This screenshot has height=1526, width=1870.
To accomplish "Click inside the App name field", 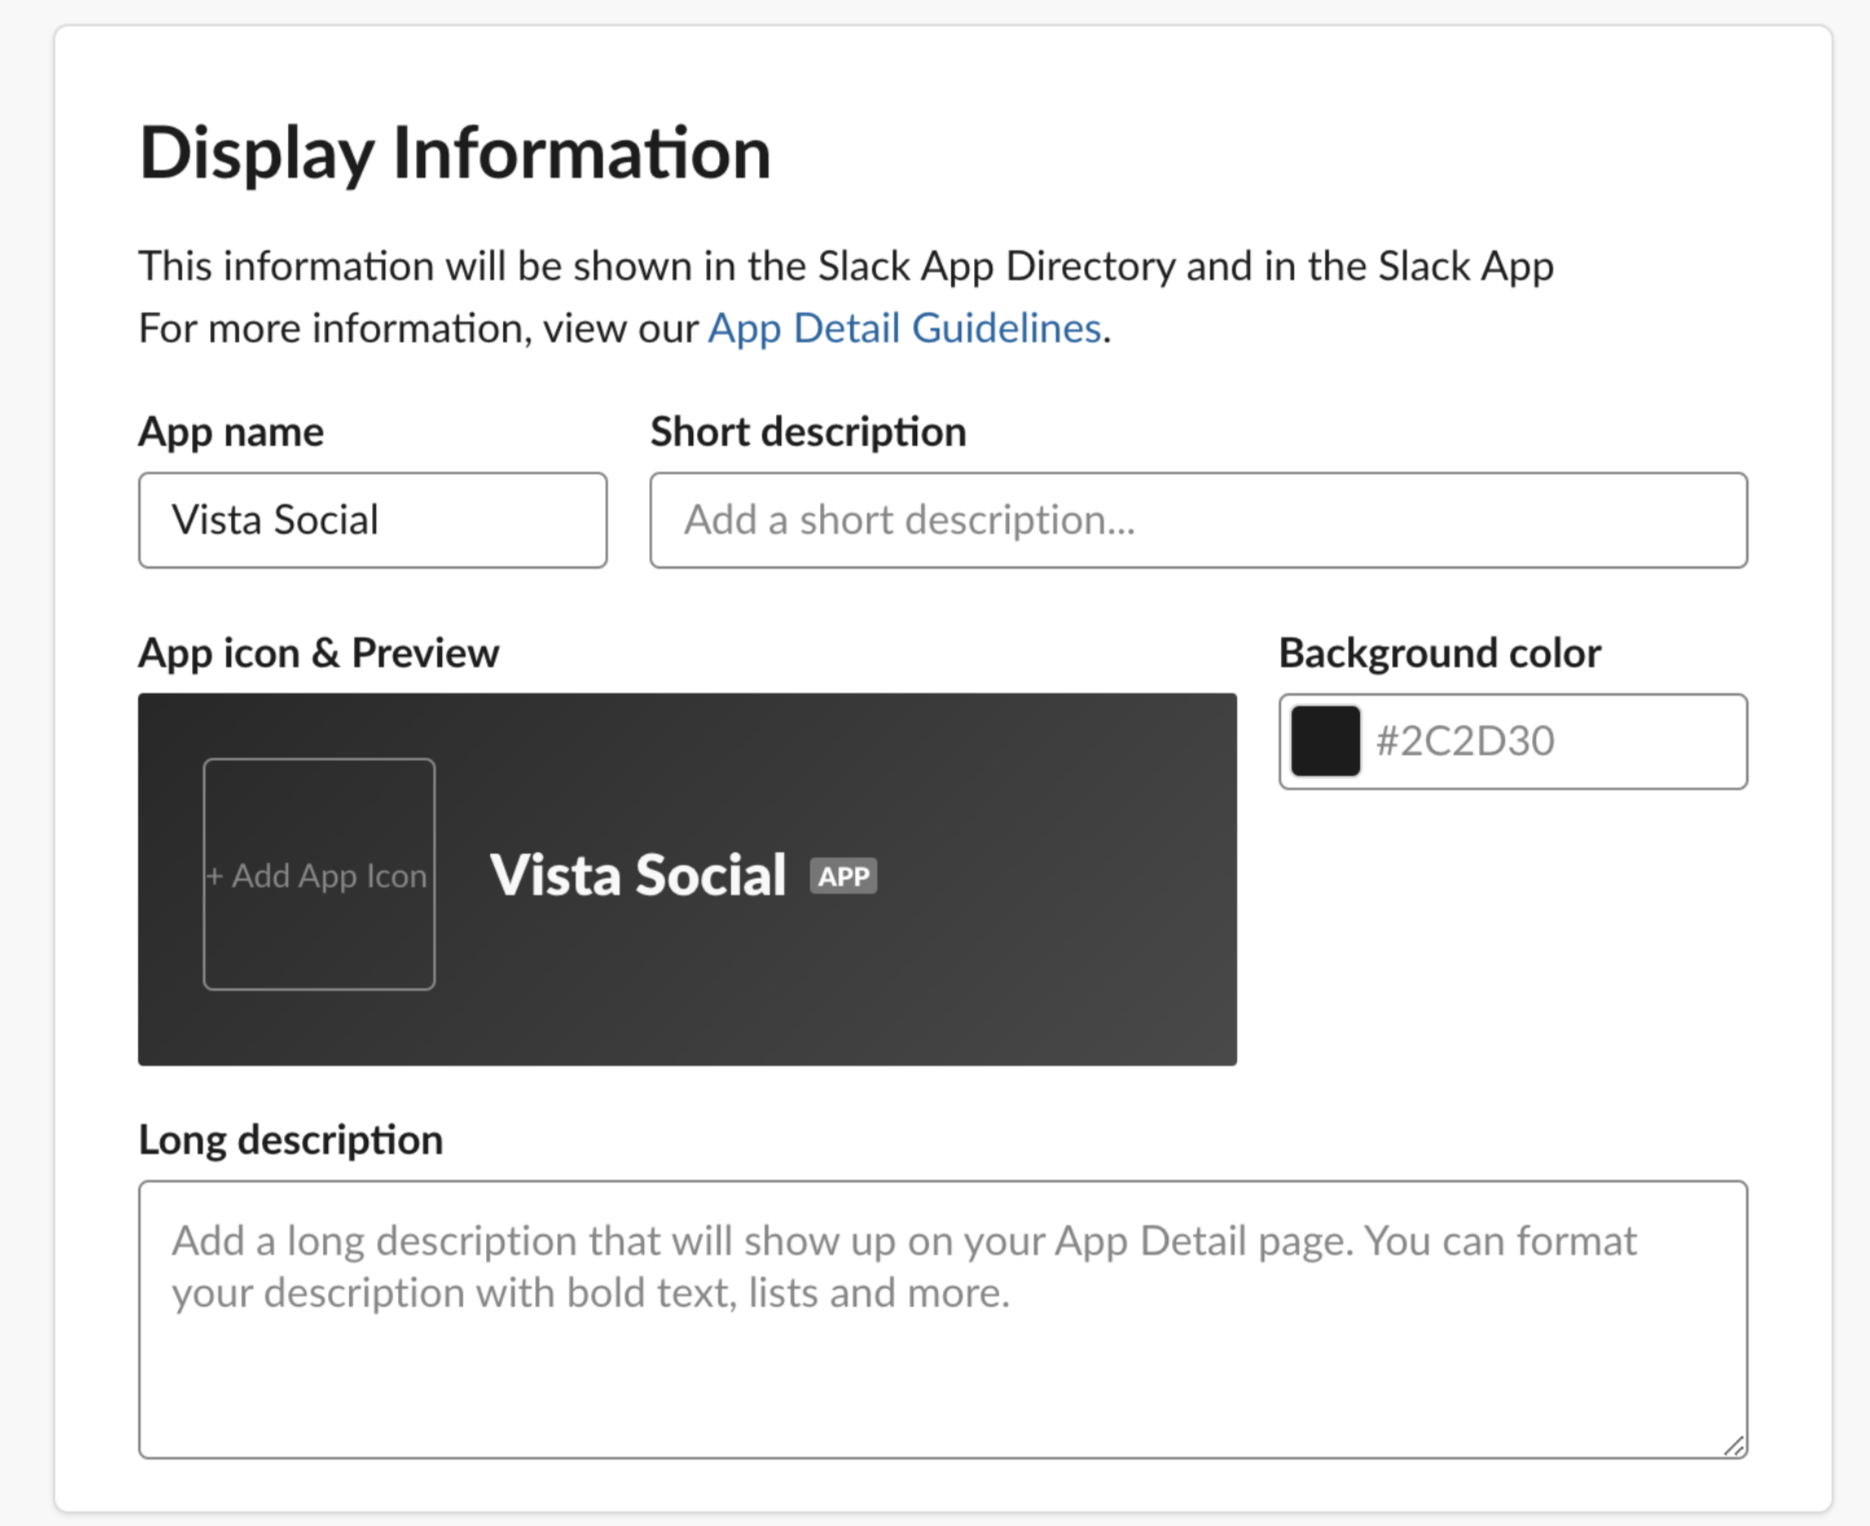I will (372, 520).
